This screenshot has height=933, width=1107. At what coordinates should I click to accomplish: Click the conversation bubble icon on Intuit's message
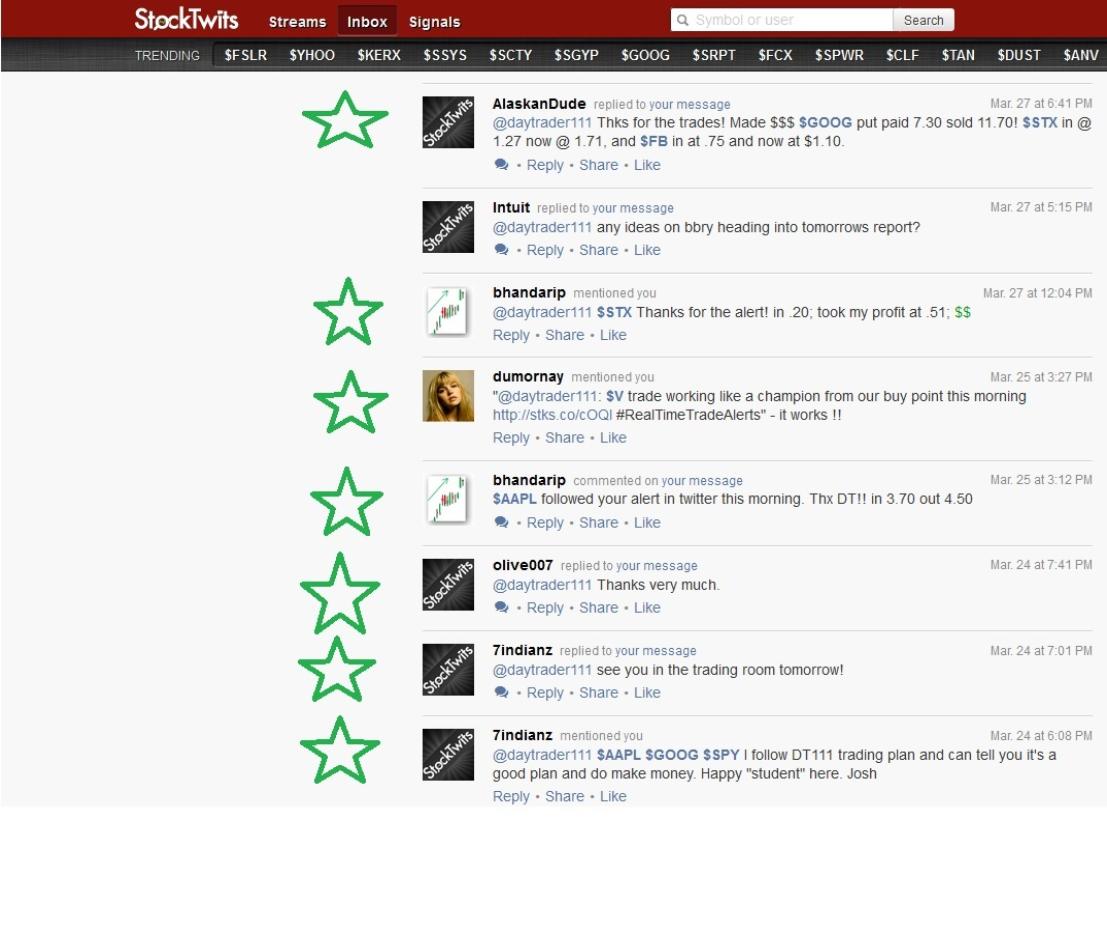tap(502, 250)
